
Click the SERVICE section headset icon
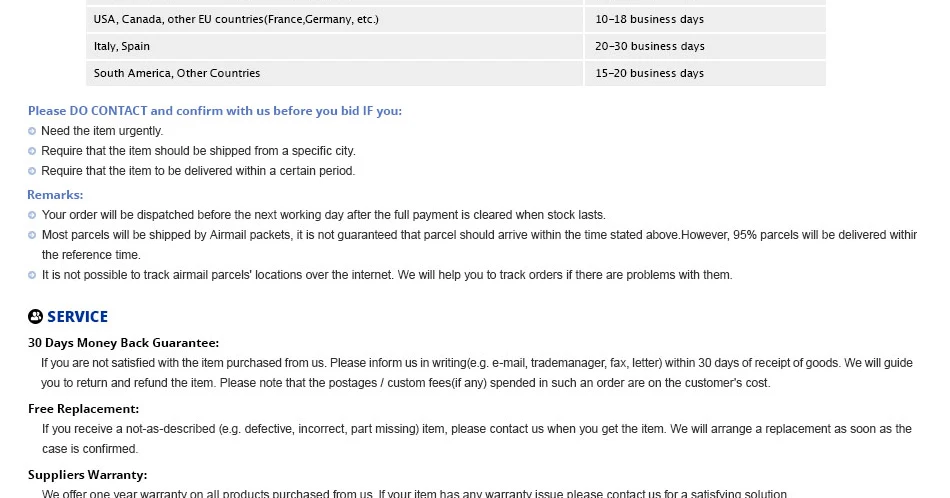(x=35, y=316)
